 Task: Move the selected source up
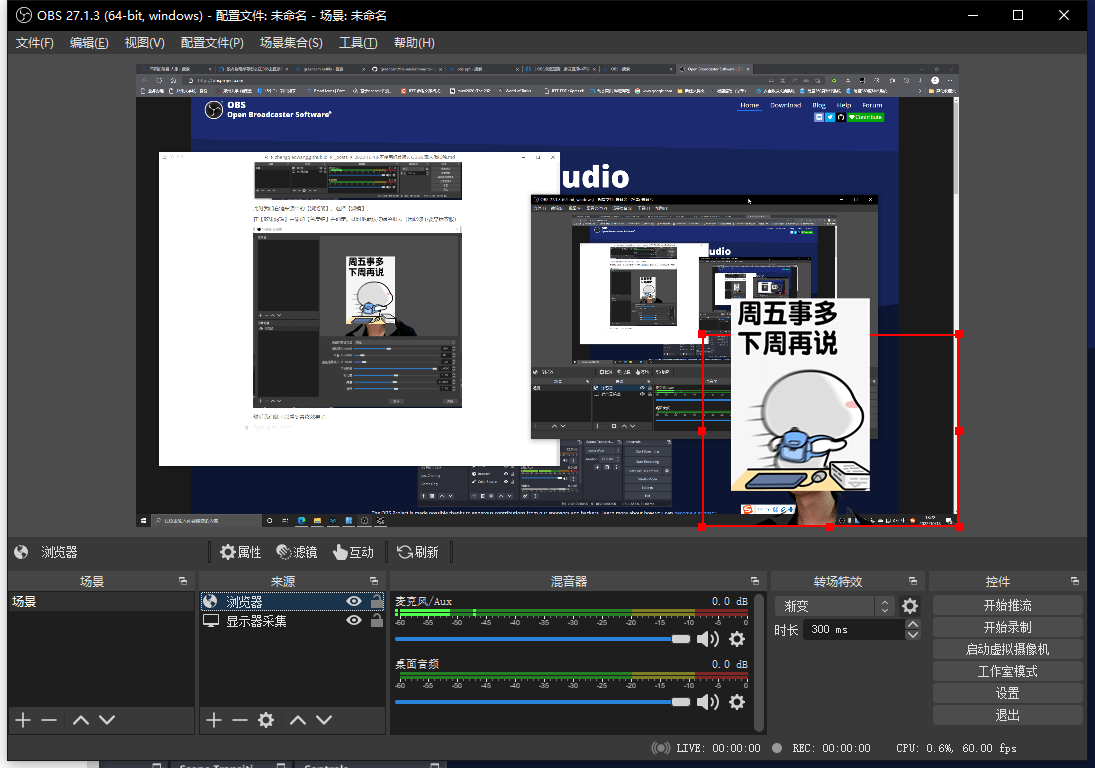tap(298, 720)
